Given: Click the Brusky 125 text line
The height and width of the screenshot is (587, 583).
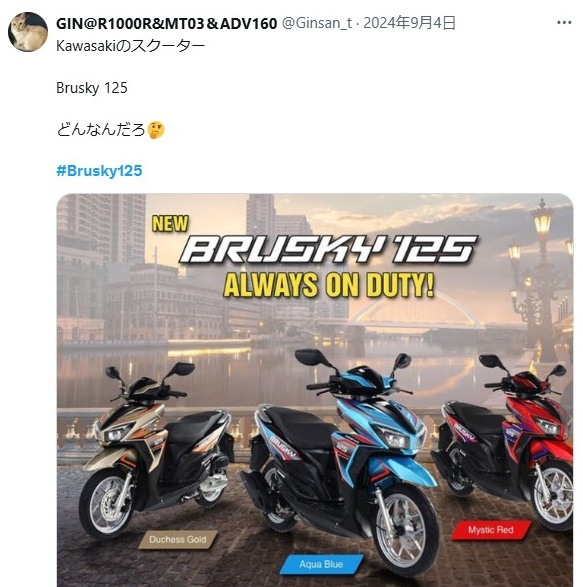Looking at the screenshot, I should click(x=92, y=88).
